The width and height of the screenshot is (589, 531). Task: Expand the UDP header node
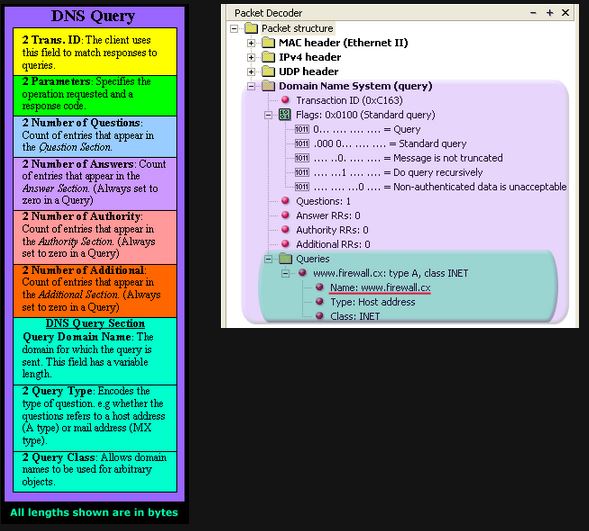251,72
